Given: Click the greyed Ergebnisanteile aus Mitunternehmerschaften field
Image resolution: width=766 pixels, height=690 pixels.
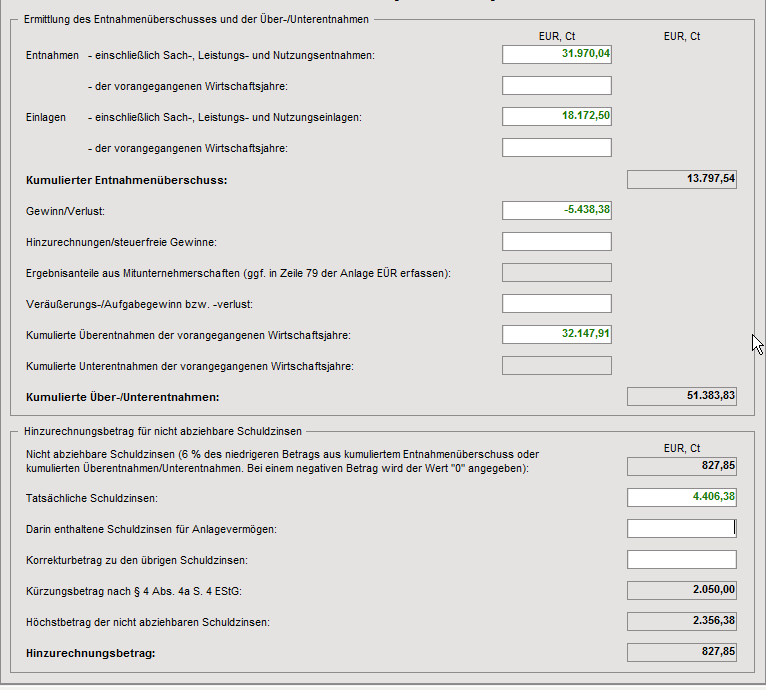Looking at the screenshot, I should coord(556,272).
